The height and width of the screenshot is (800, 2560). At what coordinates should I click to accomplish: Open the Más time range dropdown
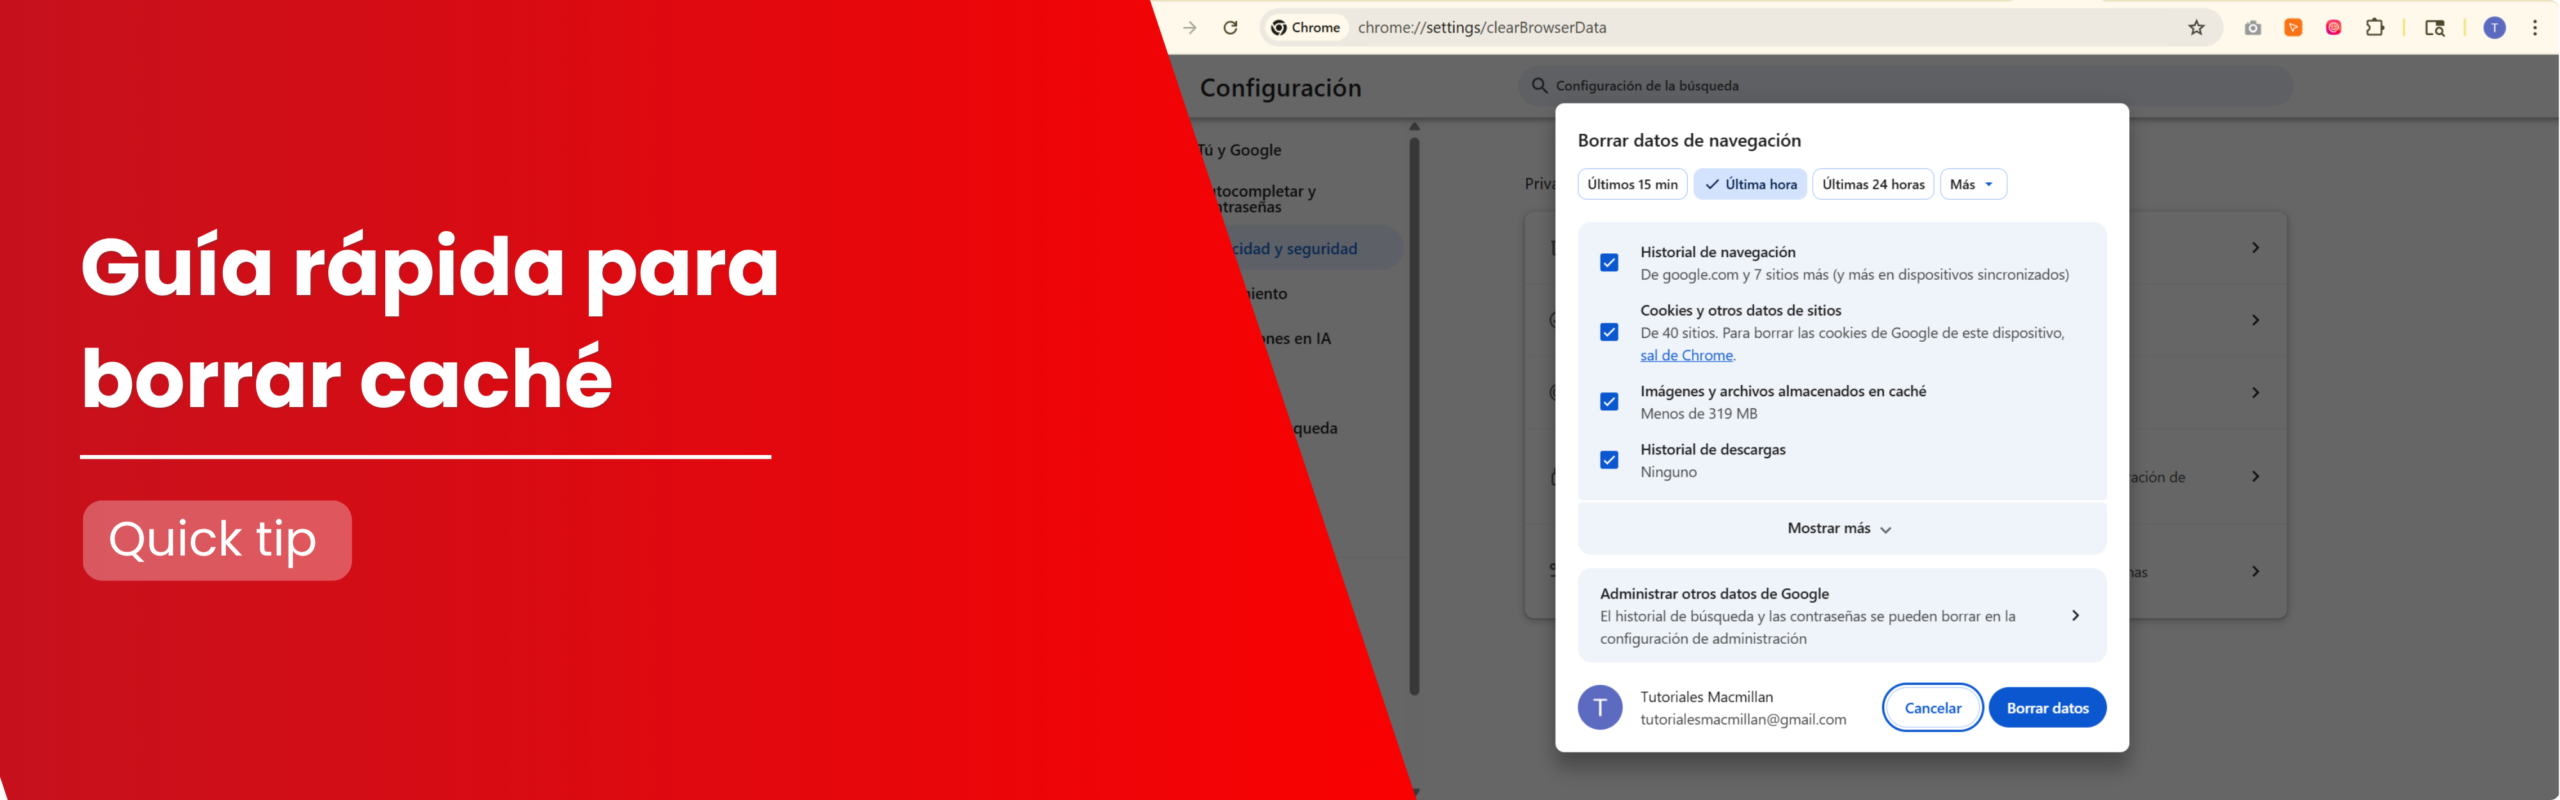tap(1973, 184)
